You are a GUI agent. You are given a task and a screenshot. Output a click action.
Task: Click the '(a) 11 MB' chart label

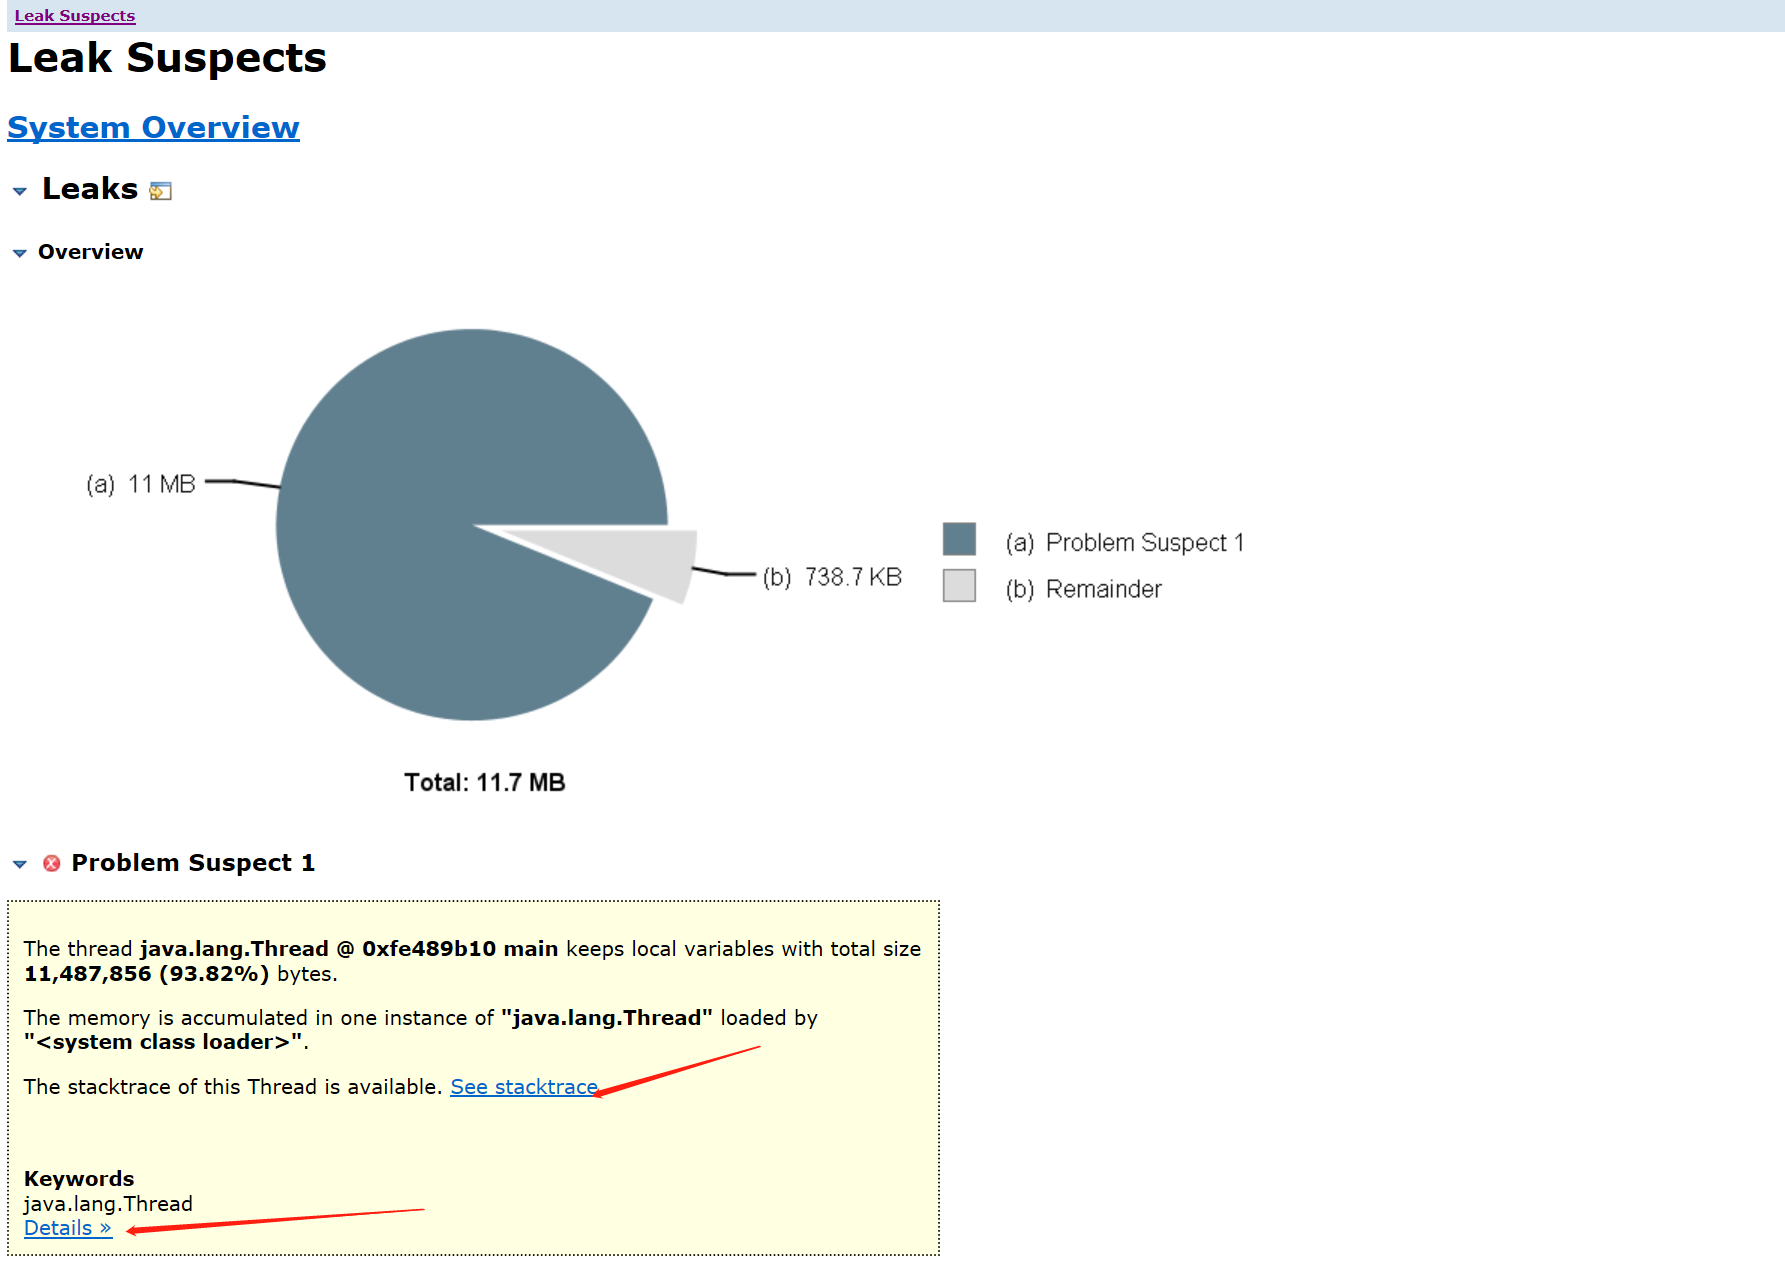tap(141, 485)
